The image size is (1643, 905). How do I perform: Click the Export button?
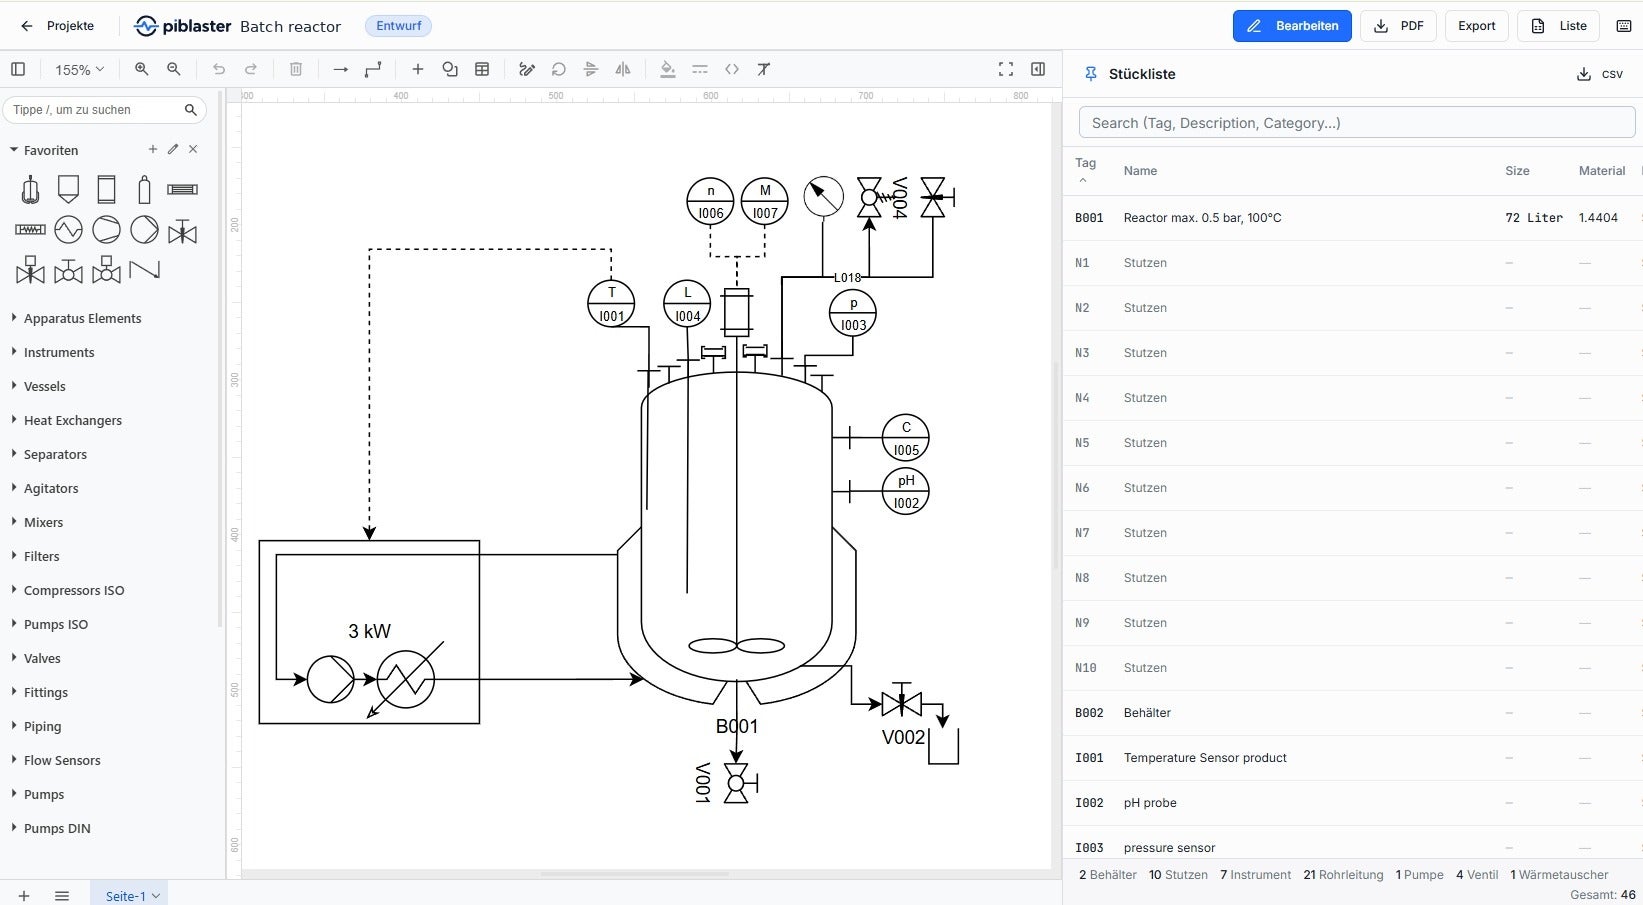(x=1476, y=26)
